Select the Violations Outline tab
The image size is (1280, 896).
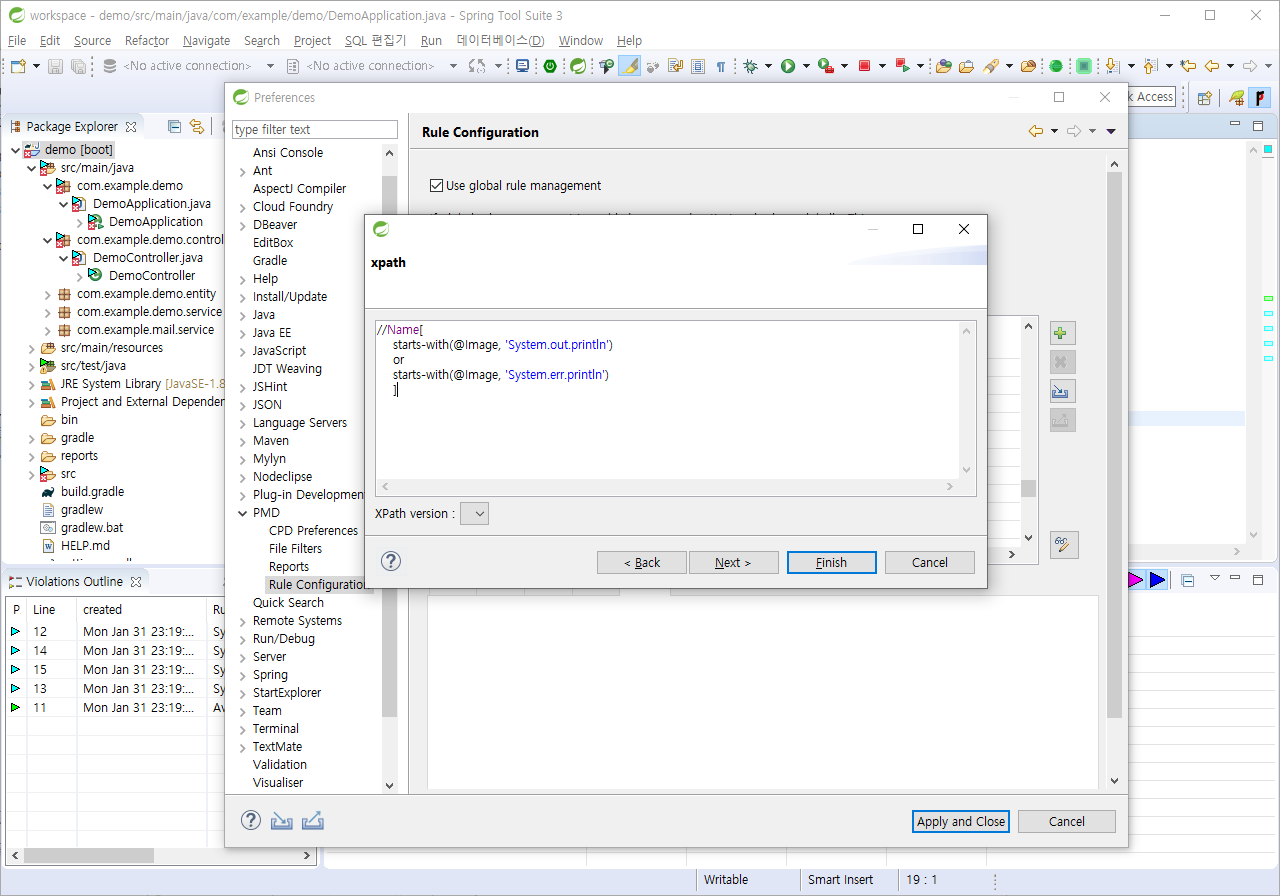pos(75,581)
